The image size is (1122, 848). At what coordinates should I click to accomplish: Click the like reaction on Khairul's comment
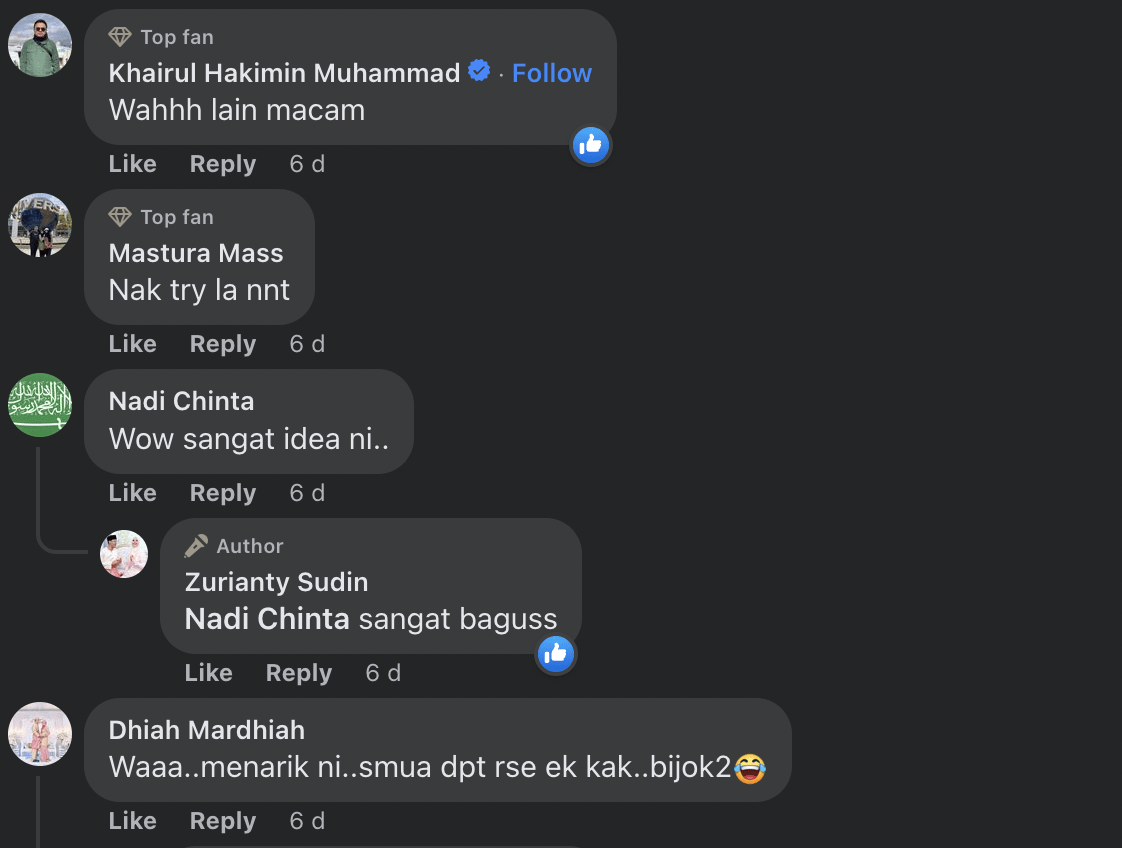pyautogui.click(x=591, y=146)
